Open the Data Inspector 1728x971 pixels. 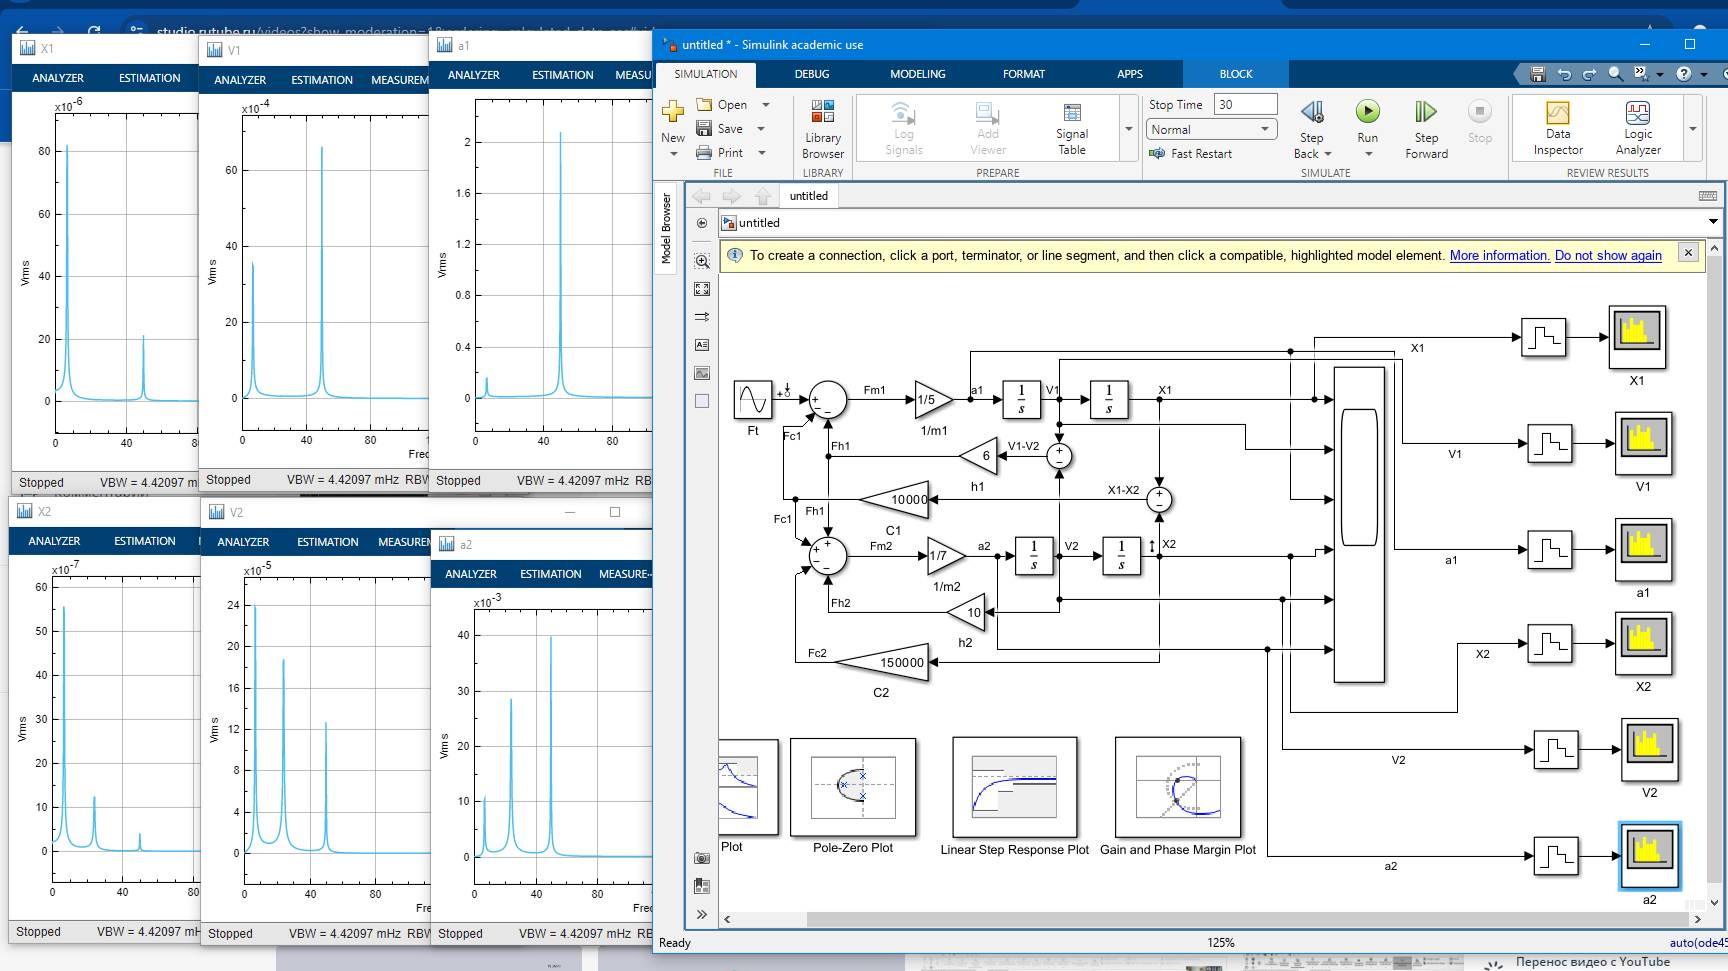(1556, 128)
